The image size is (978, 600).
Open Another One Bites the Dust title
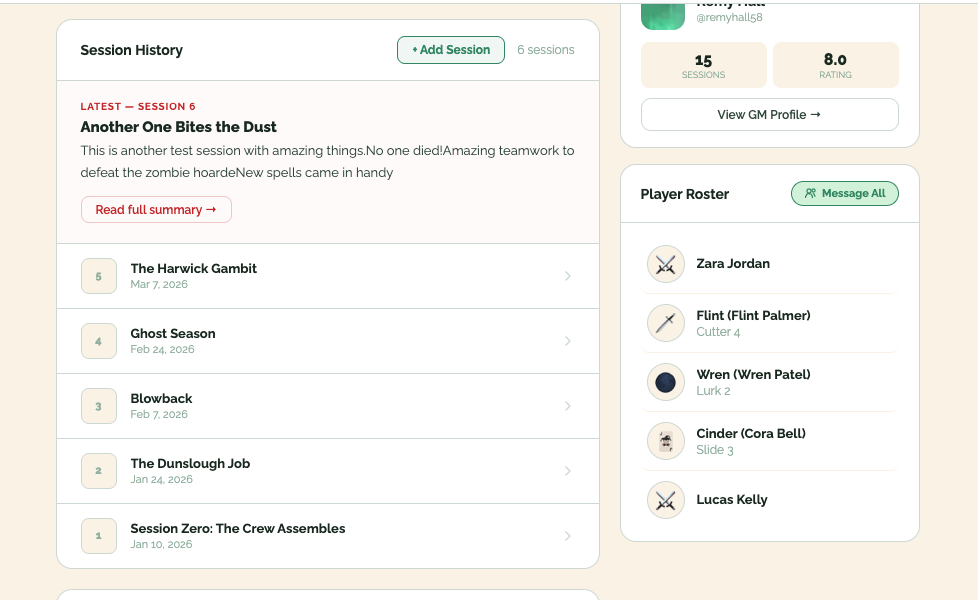pyautogui.click(x=178, y=127)
